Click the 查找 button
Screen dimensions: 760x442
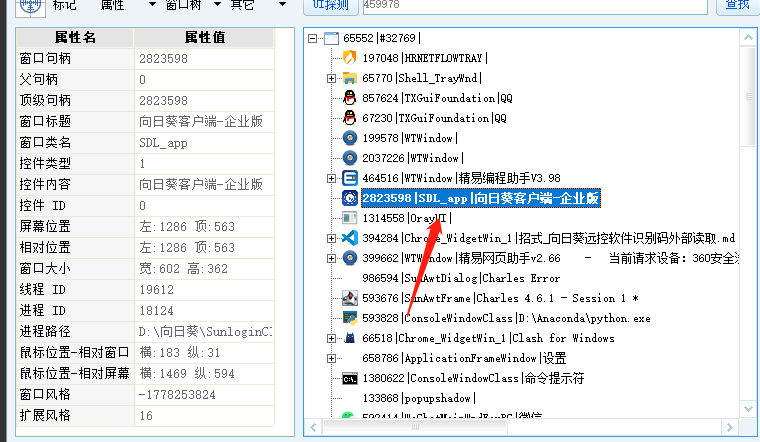pyautogui.click(x=738, y=6)
